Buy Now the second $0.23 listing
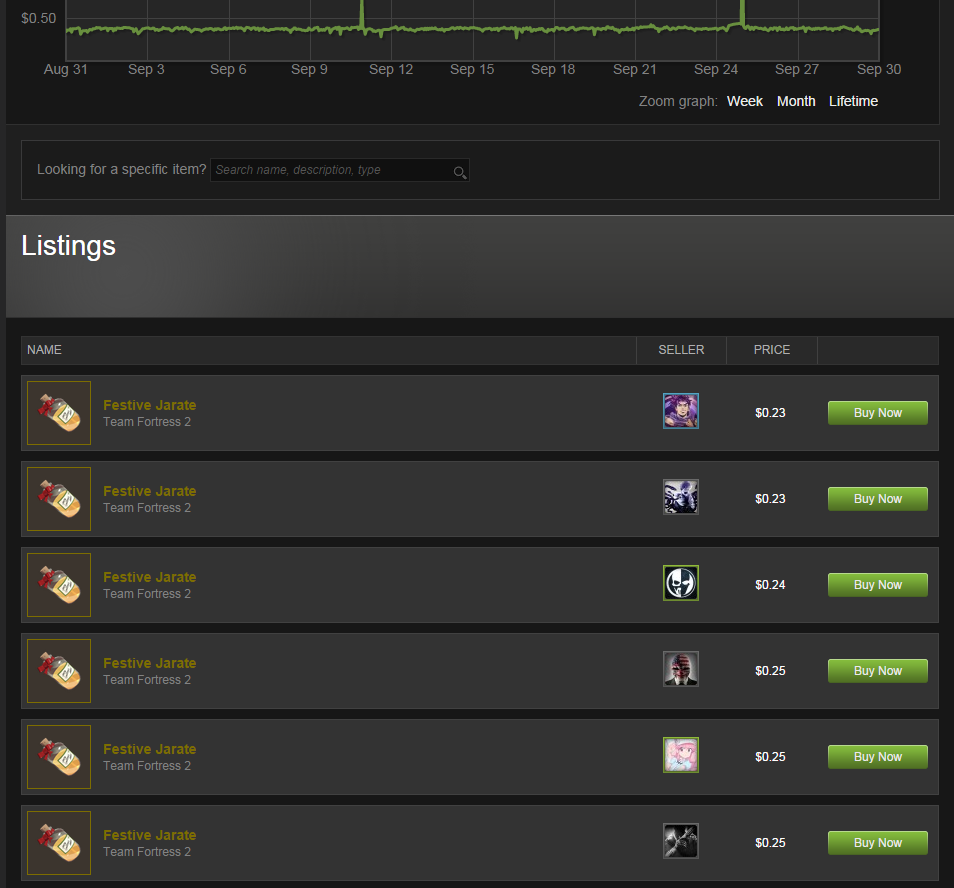Viewport: 954px width, 888px height. point(877,499)
